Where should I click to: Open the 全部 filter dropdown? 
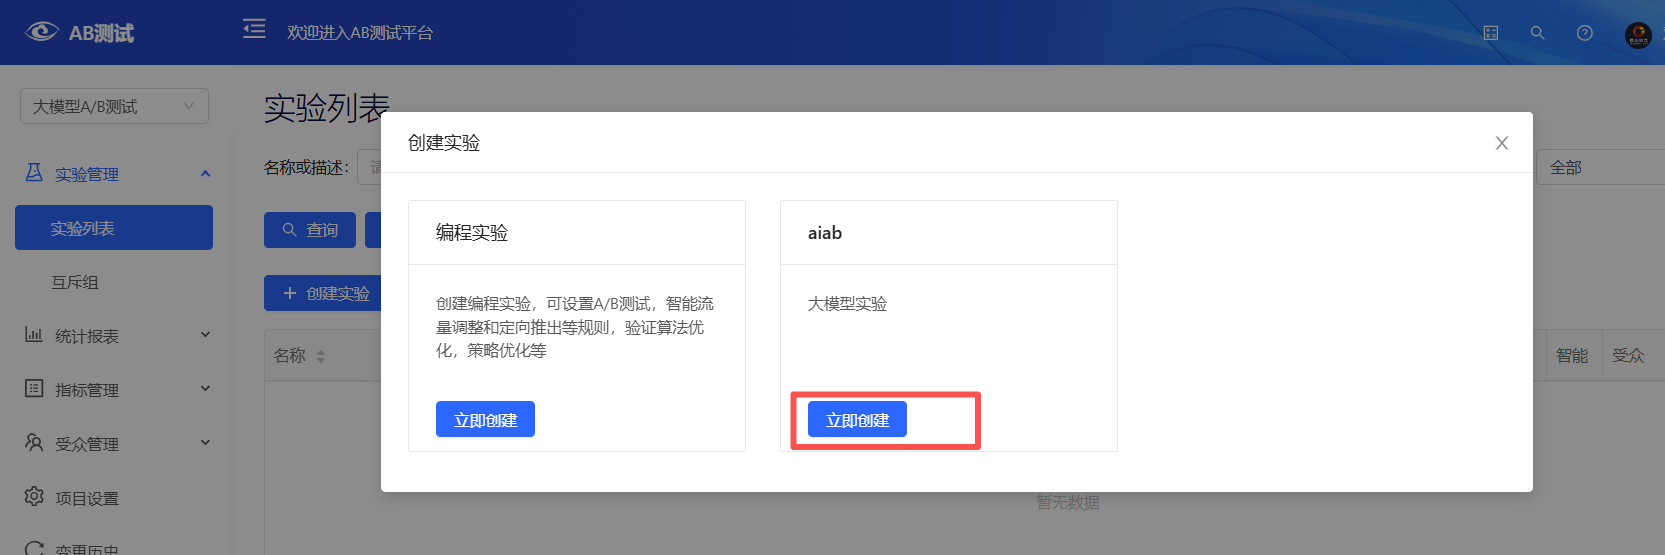[x=1600, y=168]
